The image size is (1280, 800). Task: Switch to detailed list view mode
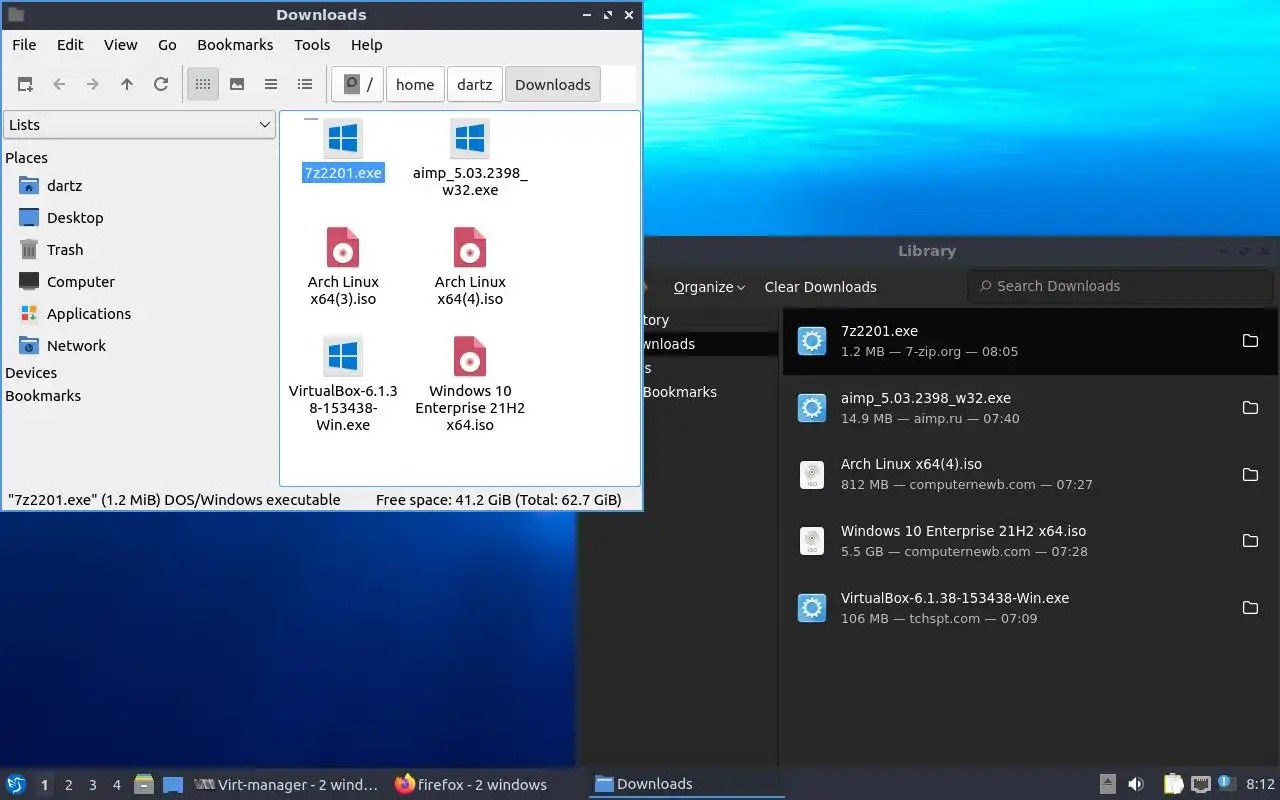click(x=305, y=85)
